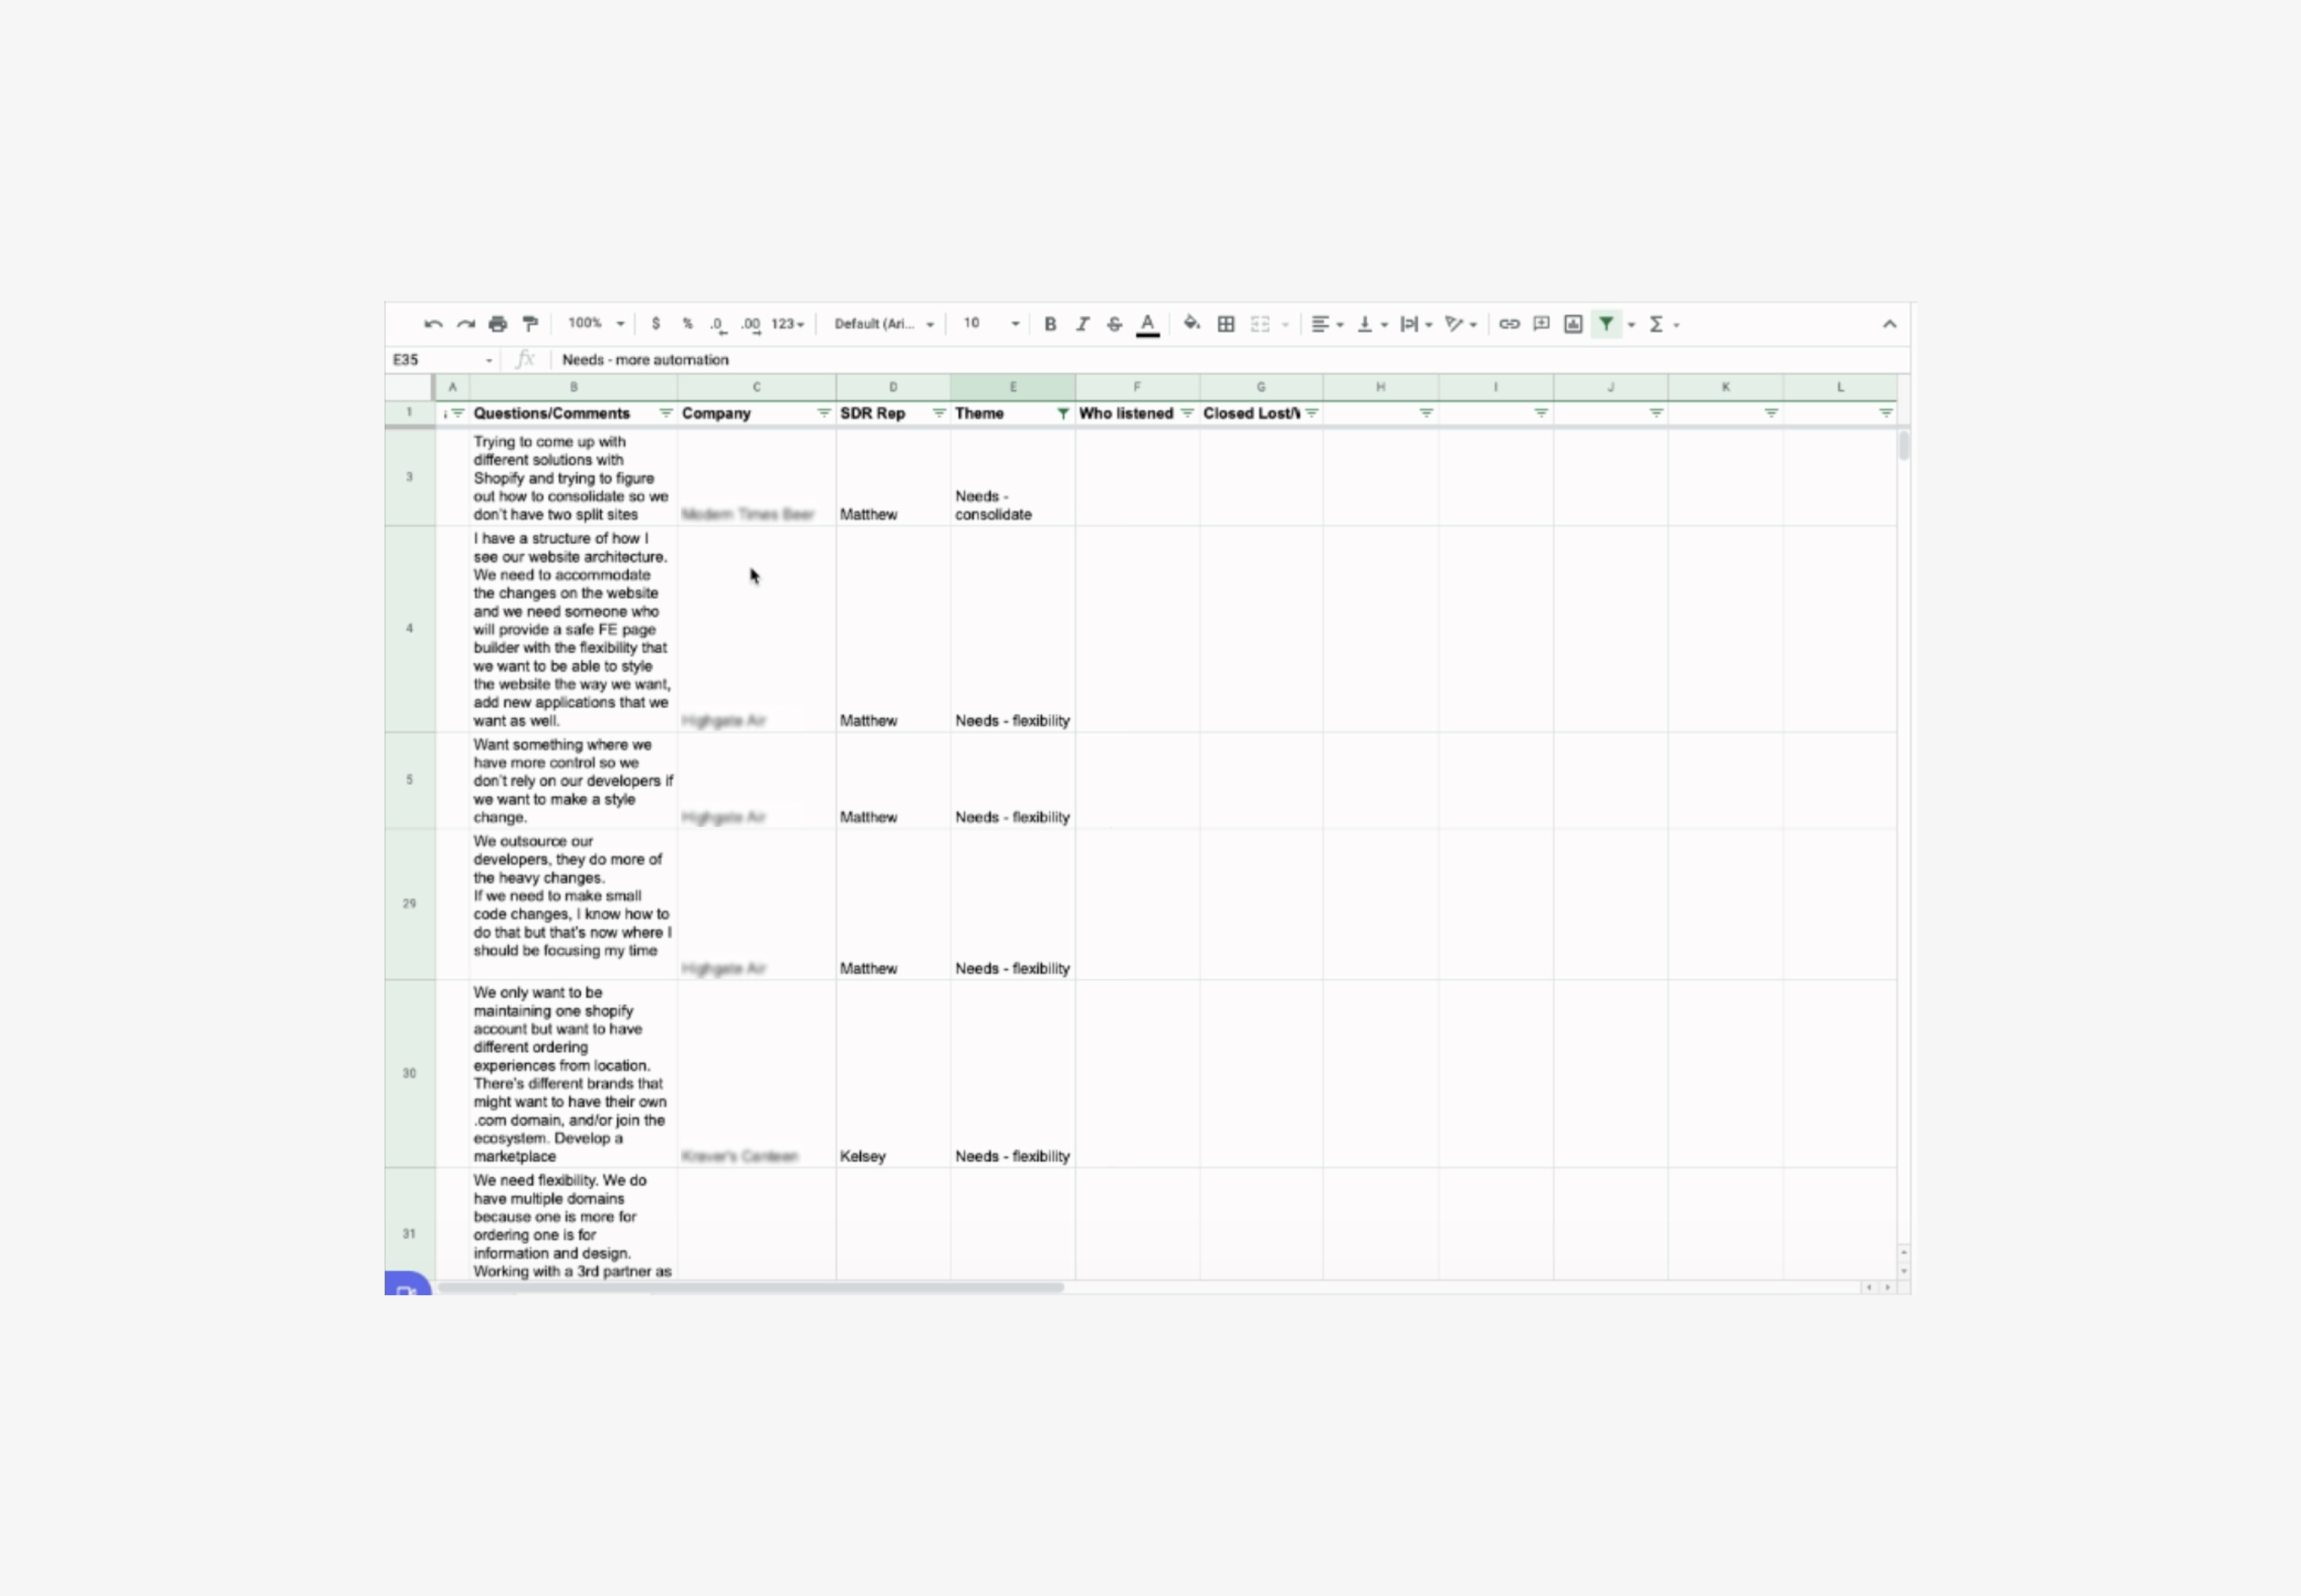Image resolution: width=2301 pixels, height=1596 pixels.
Task: Toggle bold formatting
Action: tap(1050, 324)
